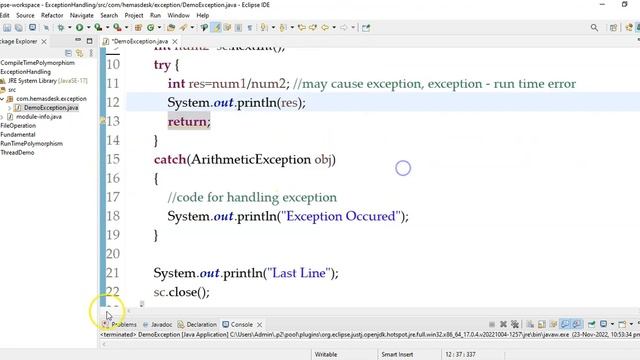Screen dimensions: 640x360
Task: Toggle Show Whitespace Characters icon
Action: 249,28
